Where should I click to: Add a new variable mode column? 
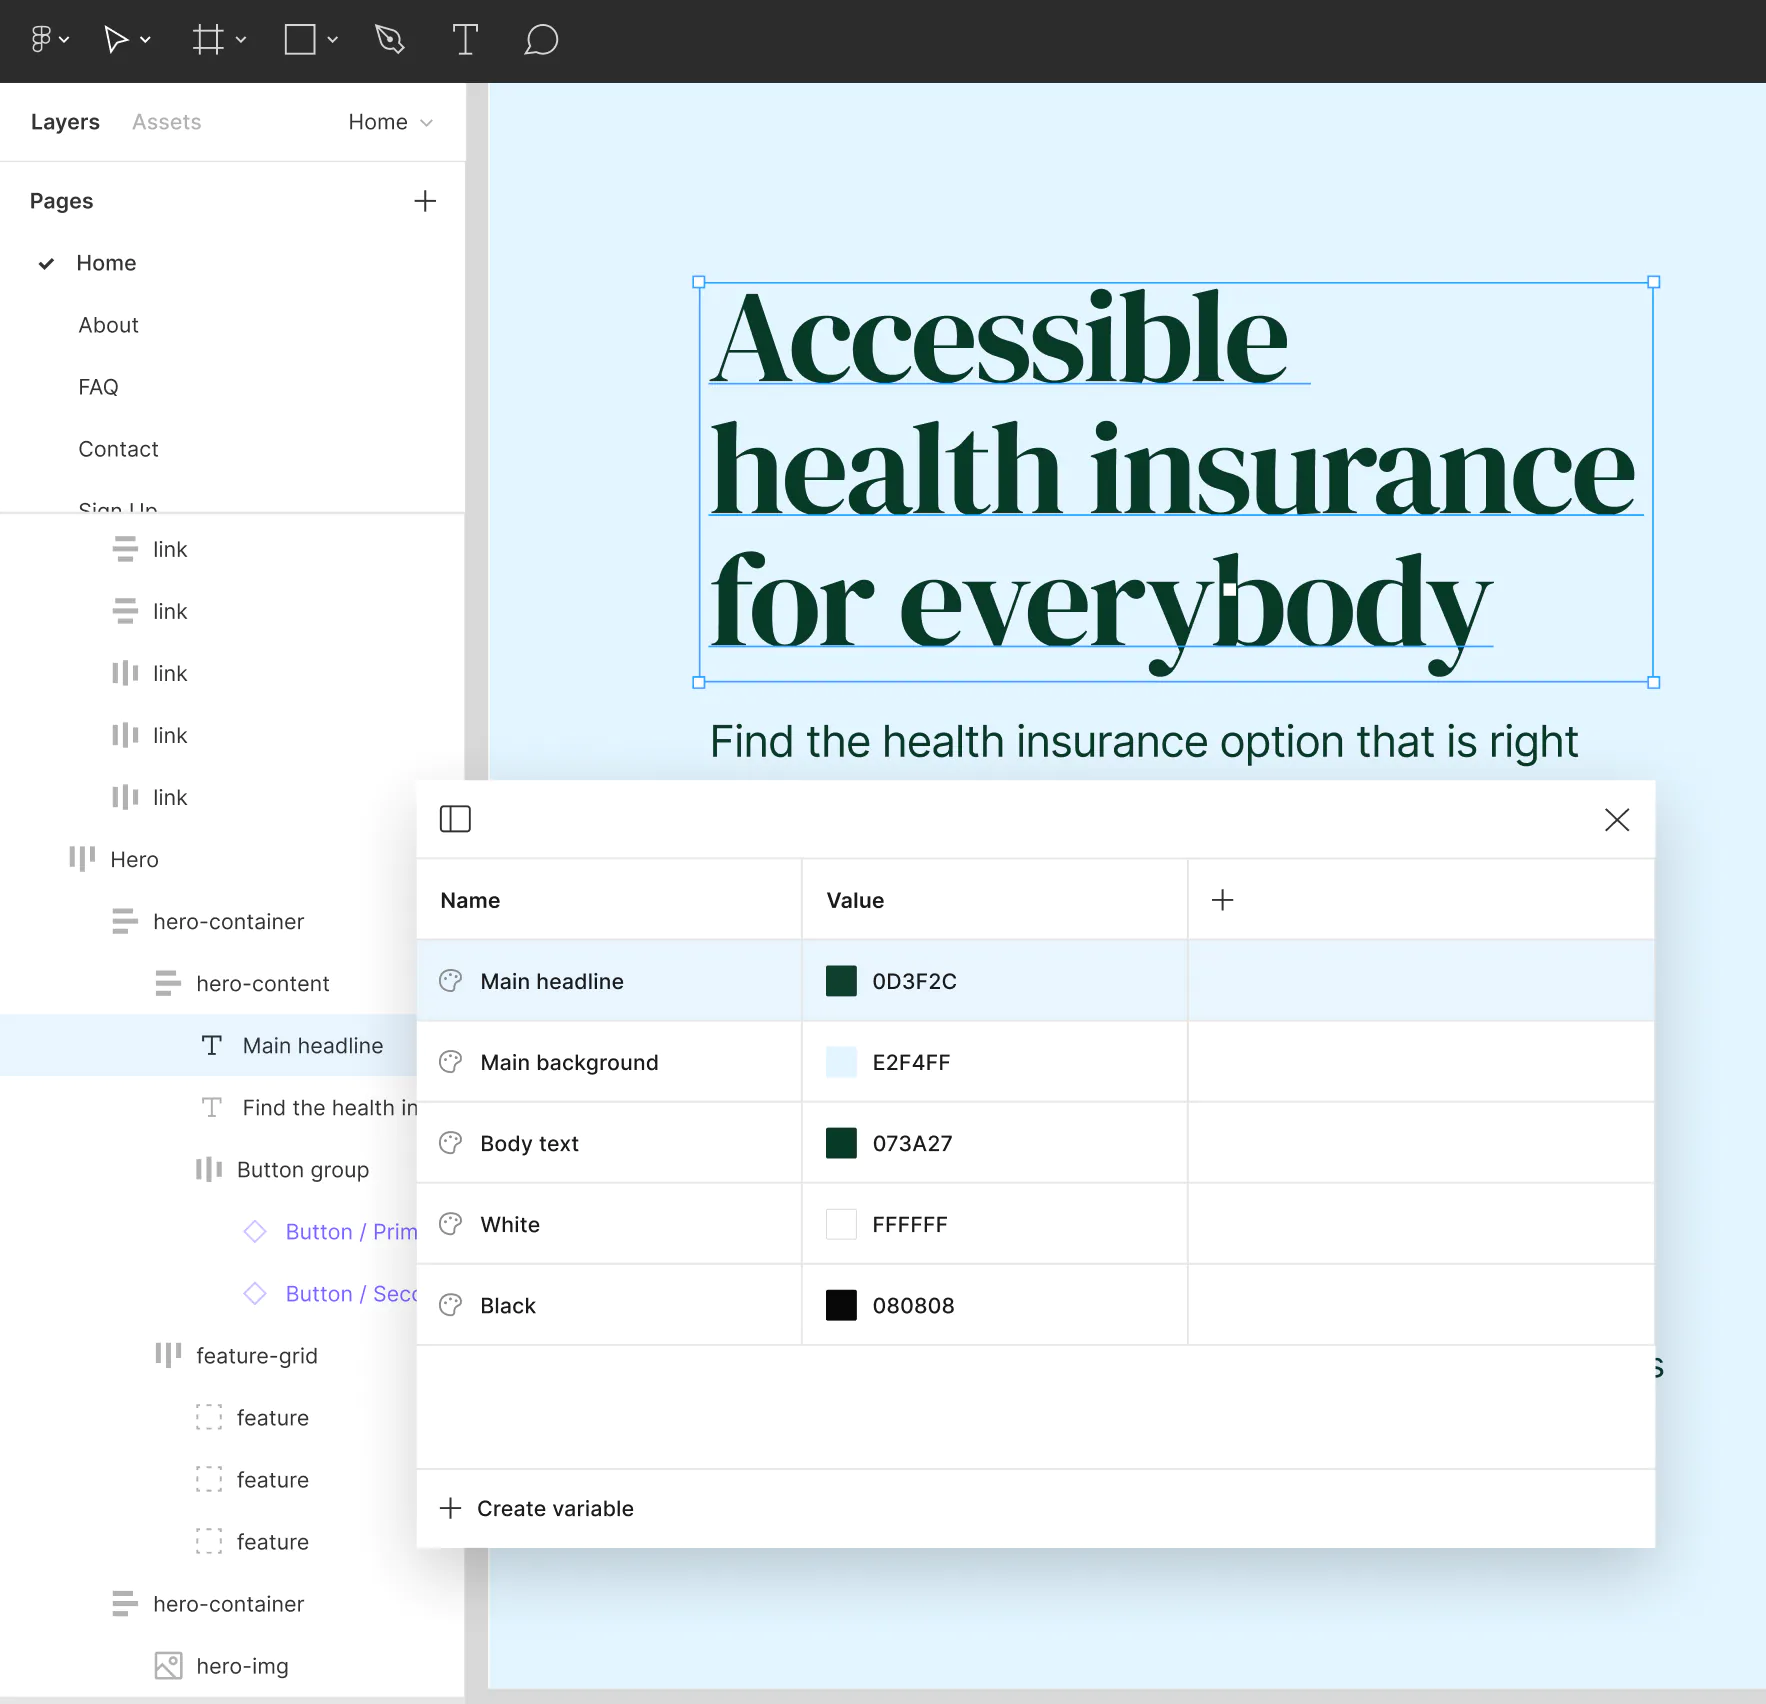[x=1222, y=900]
